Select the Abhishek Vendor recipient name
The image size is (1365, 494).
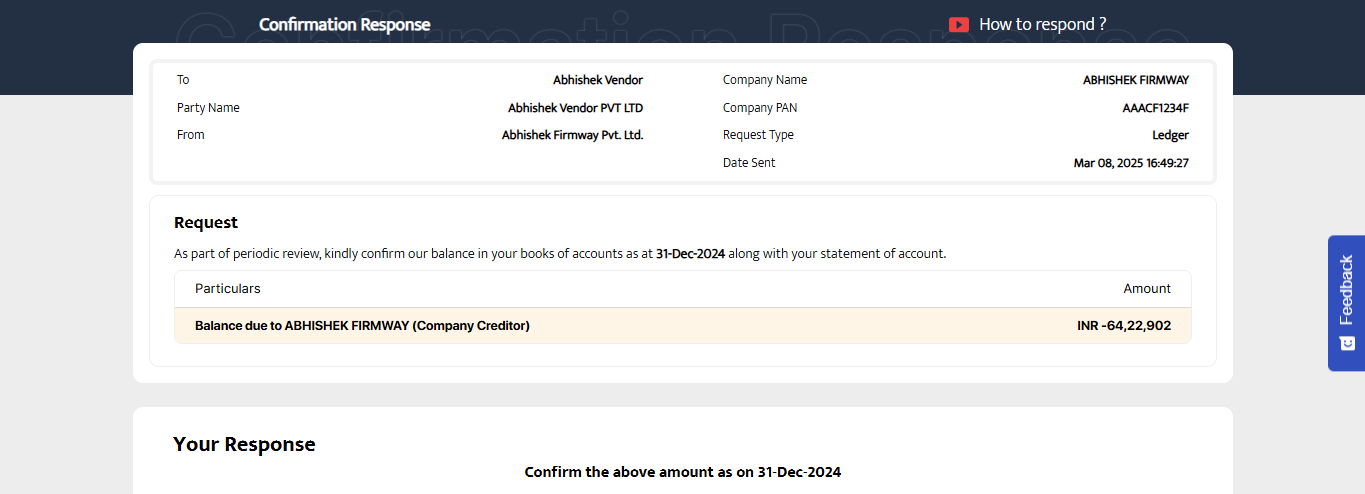597,80
